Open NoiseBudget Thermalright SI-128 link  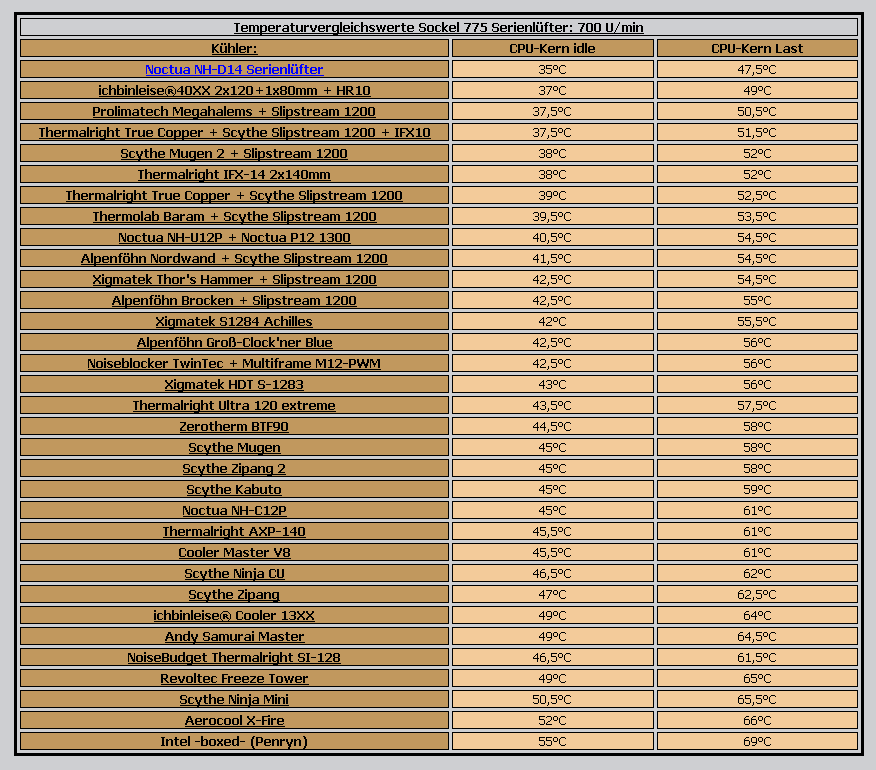coord(234,657)
